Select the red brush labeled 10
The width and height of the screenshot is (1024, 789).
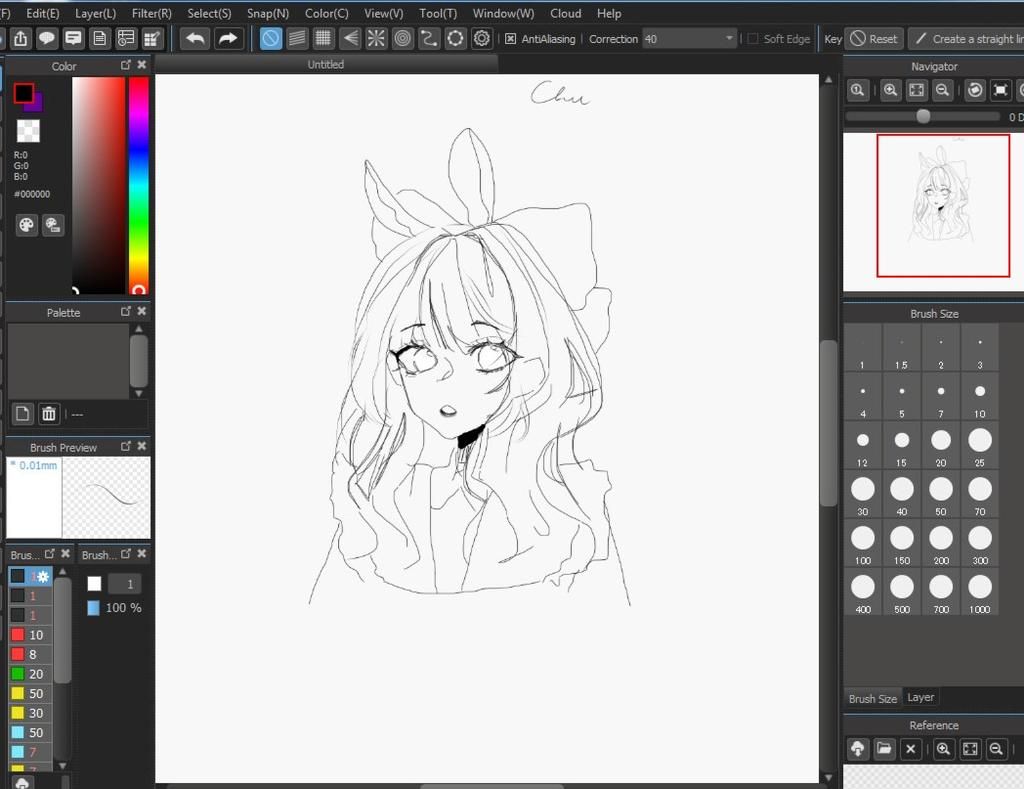[30, 634]
